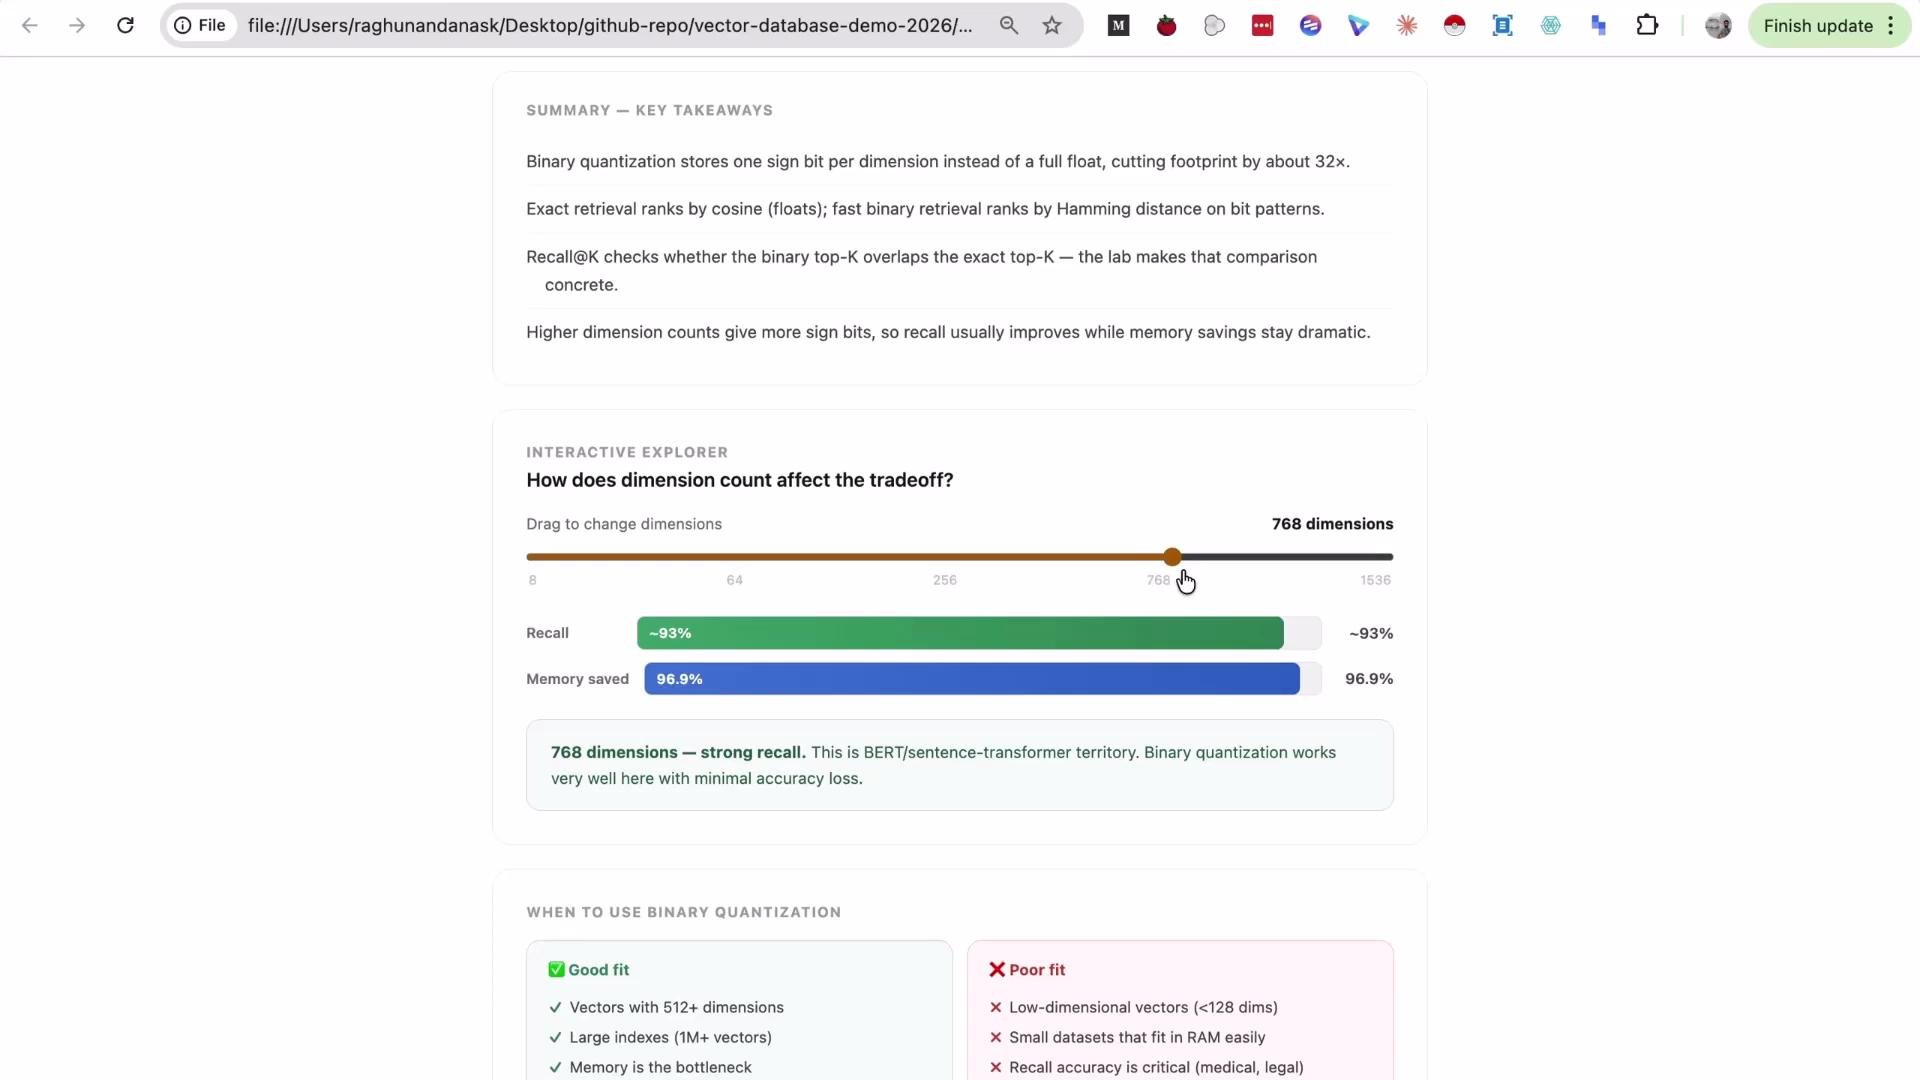Click the dimension slider's brown thumb handle
Viewport: 1920px width, 1080px height.
tap(1172, 557)
